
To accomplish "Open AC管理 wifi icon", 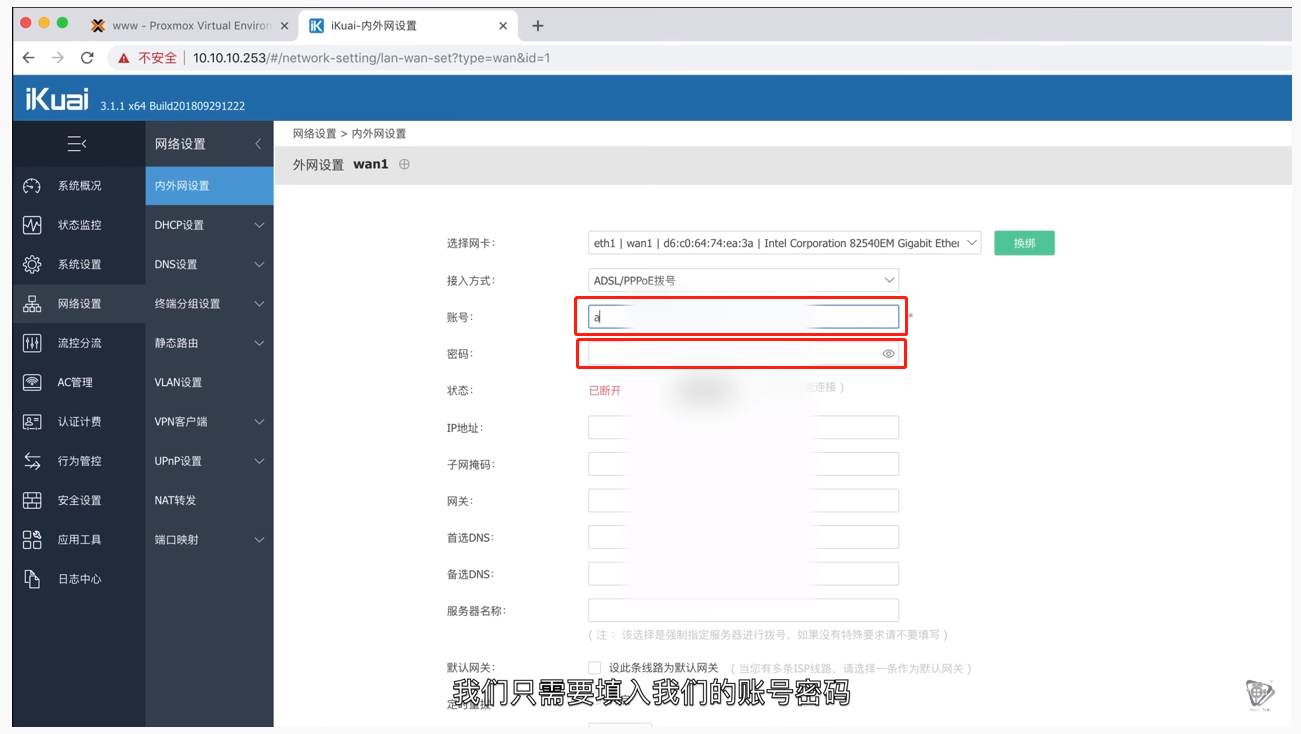I will tap(32, 382).
